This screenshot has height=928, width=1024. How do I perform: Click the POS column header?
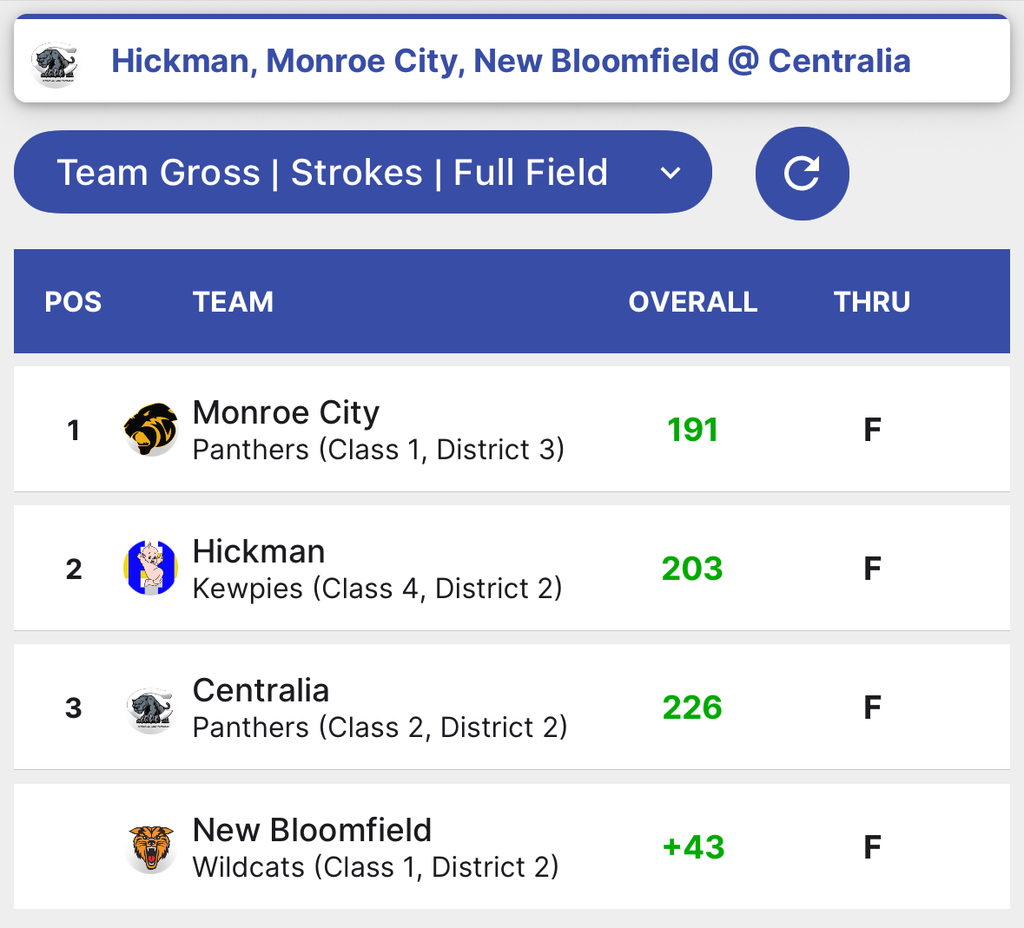(x=73, y=302)
